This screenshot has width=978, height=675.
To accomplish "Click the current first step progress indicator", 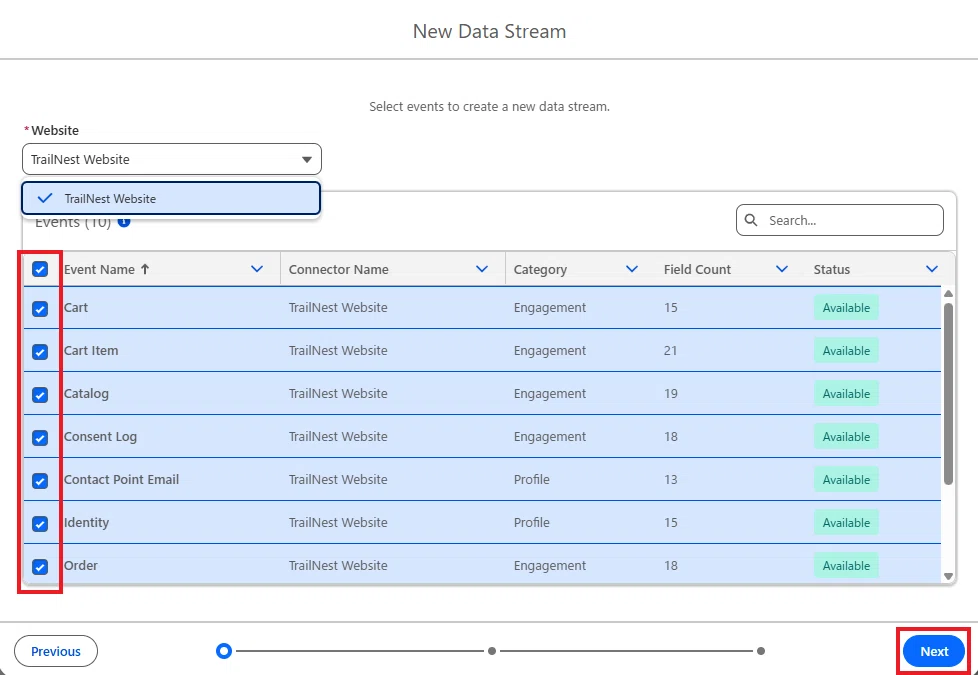I will pos(224,651).
